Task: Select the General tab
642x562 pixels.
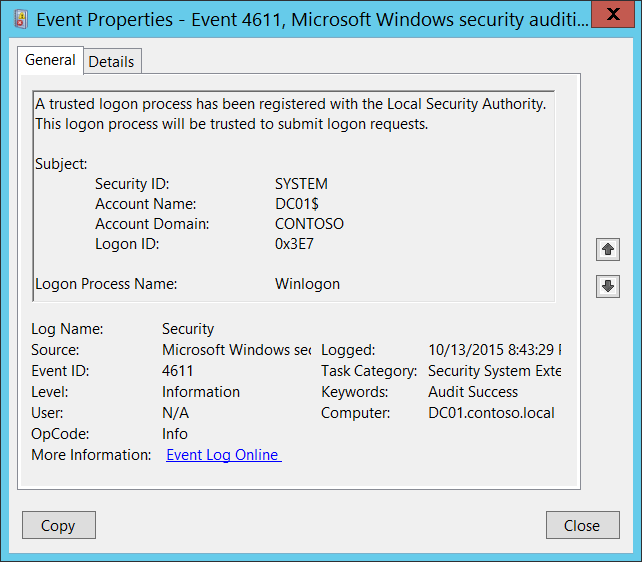Action: pos(50,60)
